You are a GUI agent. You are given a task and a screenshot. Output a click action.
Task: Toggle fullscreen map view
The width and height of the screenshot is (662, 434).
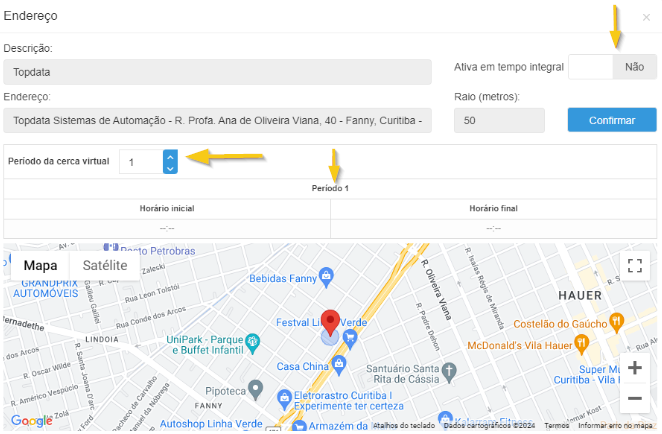click(x=634, y=266)
